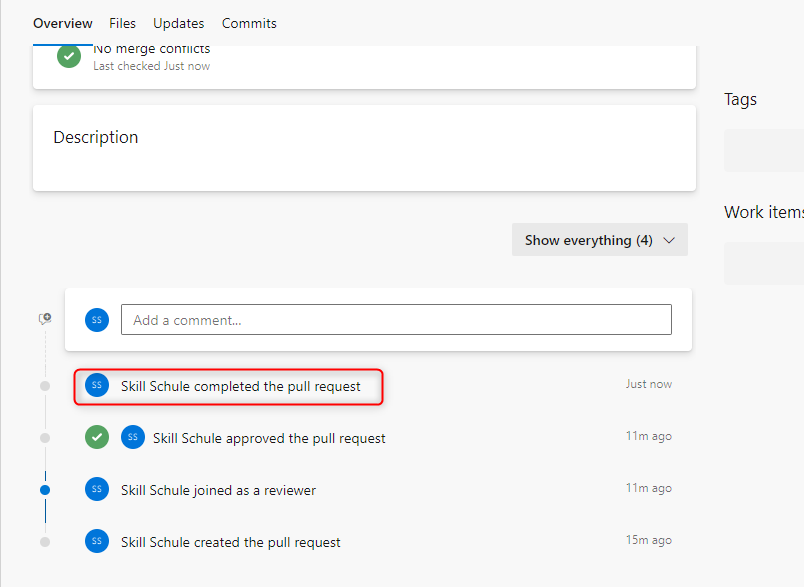Click the Skill Schule completed the pull request entry
Image resolution: width=804 pixels, height=587 pixels.
pos(240,386)
